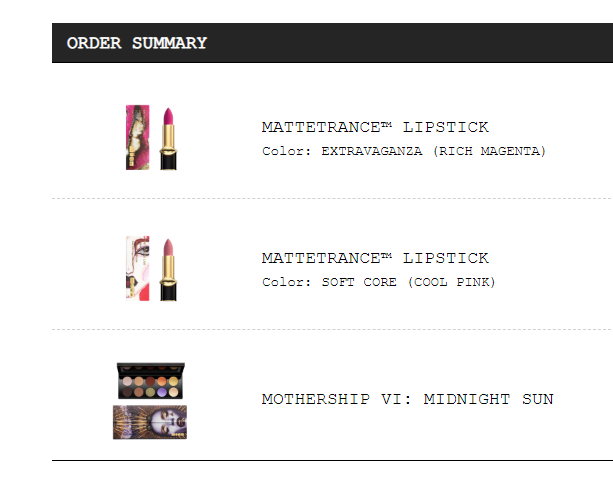The height and width of the screenshot is (477, 613).
Task: Click the Color: Soft Core (Cool Pink) text
Action: [x=378, y=282]
